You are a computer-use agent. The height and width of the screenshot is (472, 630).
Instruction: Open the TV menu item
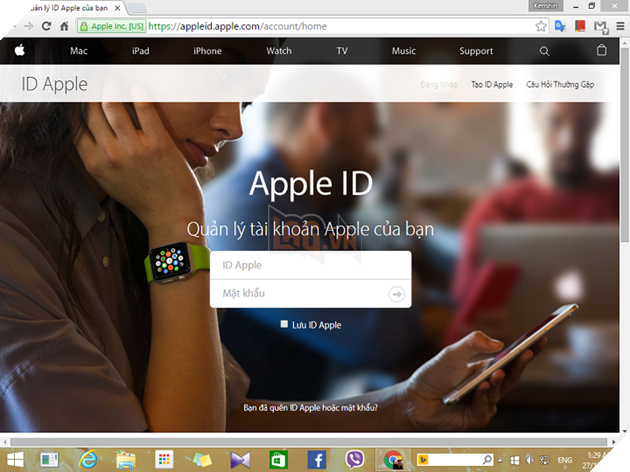(342, 51)
